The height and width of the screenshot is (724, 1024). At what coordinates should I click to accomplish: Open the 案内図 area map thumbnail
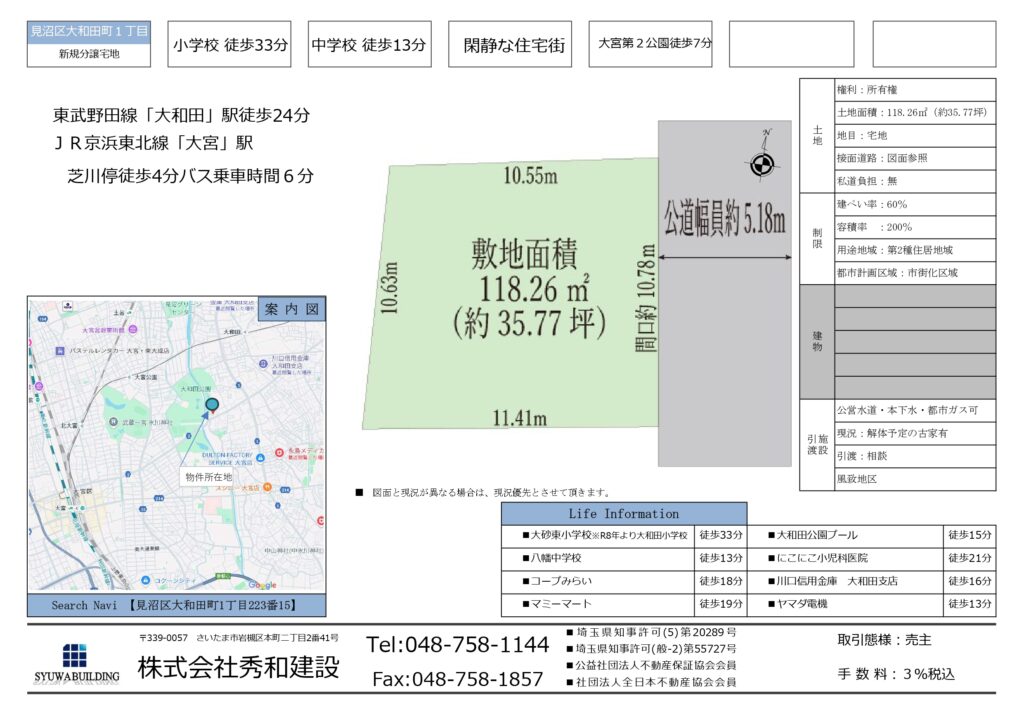click(x=176, y=445)
